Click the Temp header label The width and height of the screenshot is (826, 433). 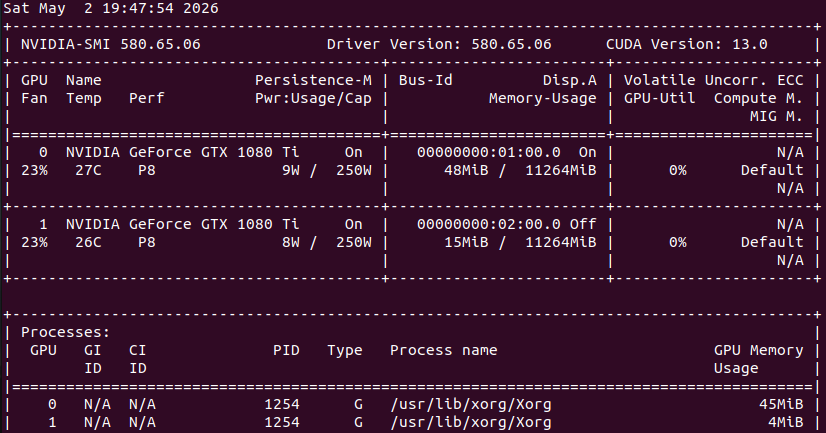(83, 99)
